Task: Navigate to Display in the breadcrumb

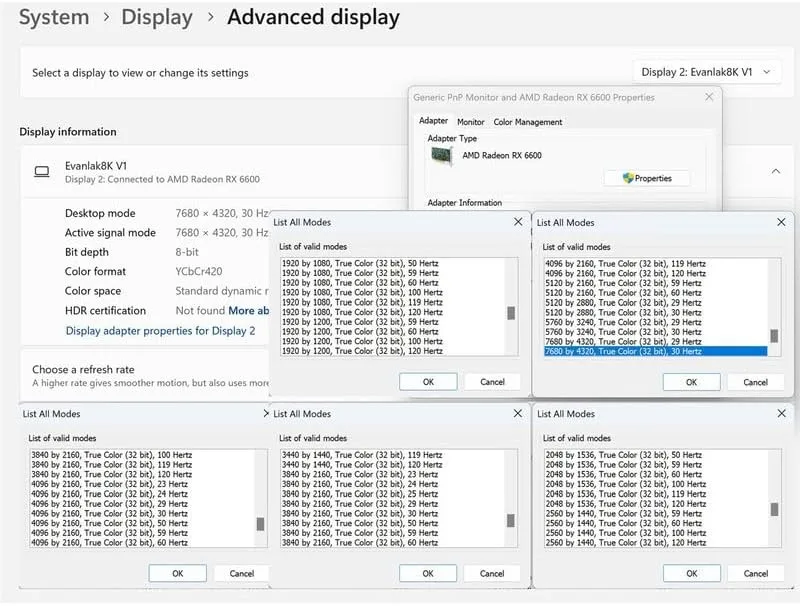Action: coord(157,17)
